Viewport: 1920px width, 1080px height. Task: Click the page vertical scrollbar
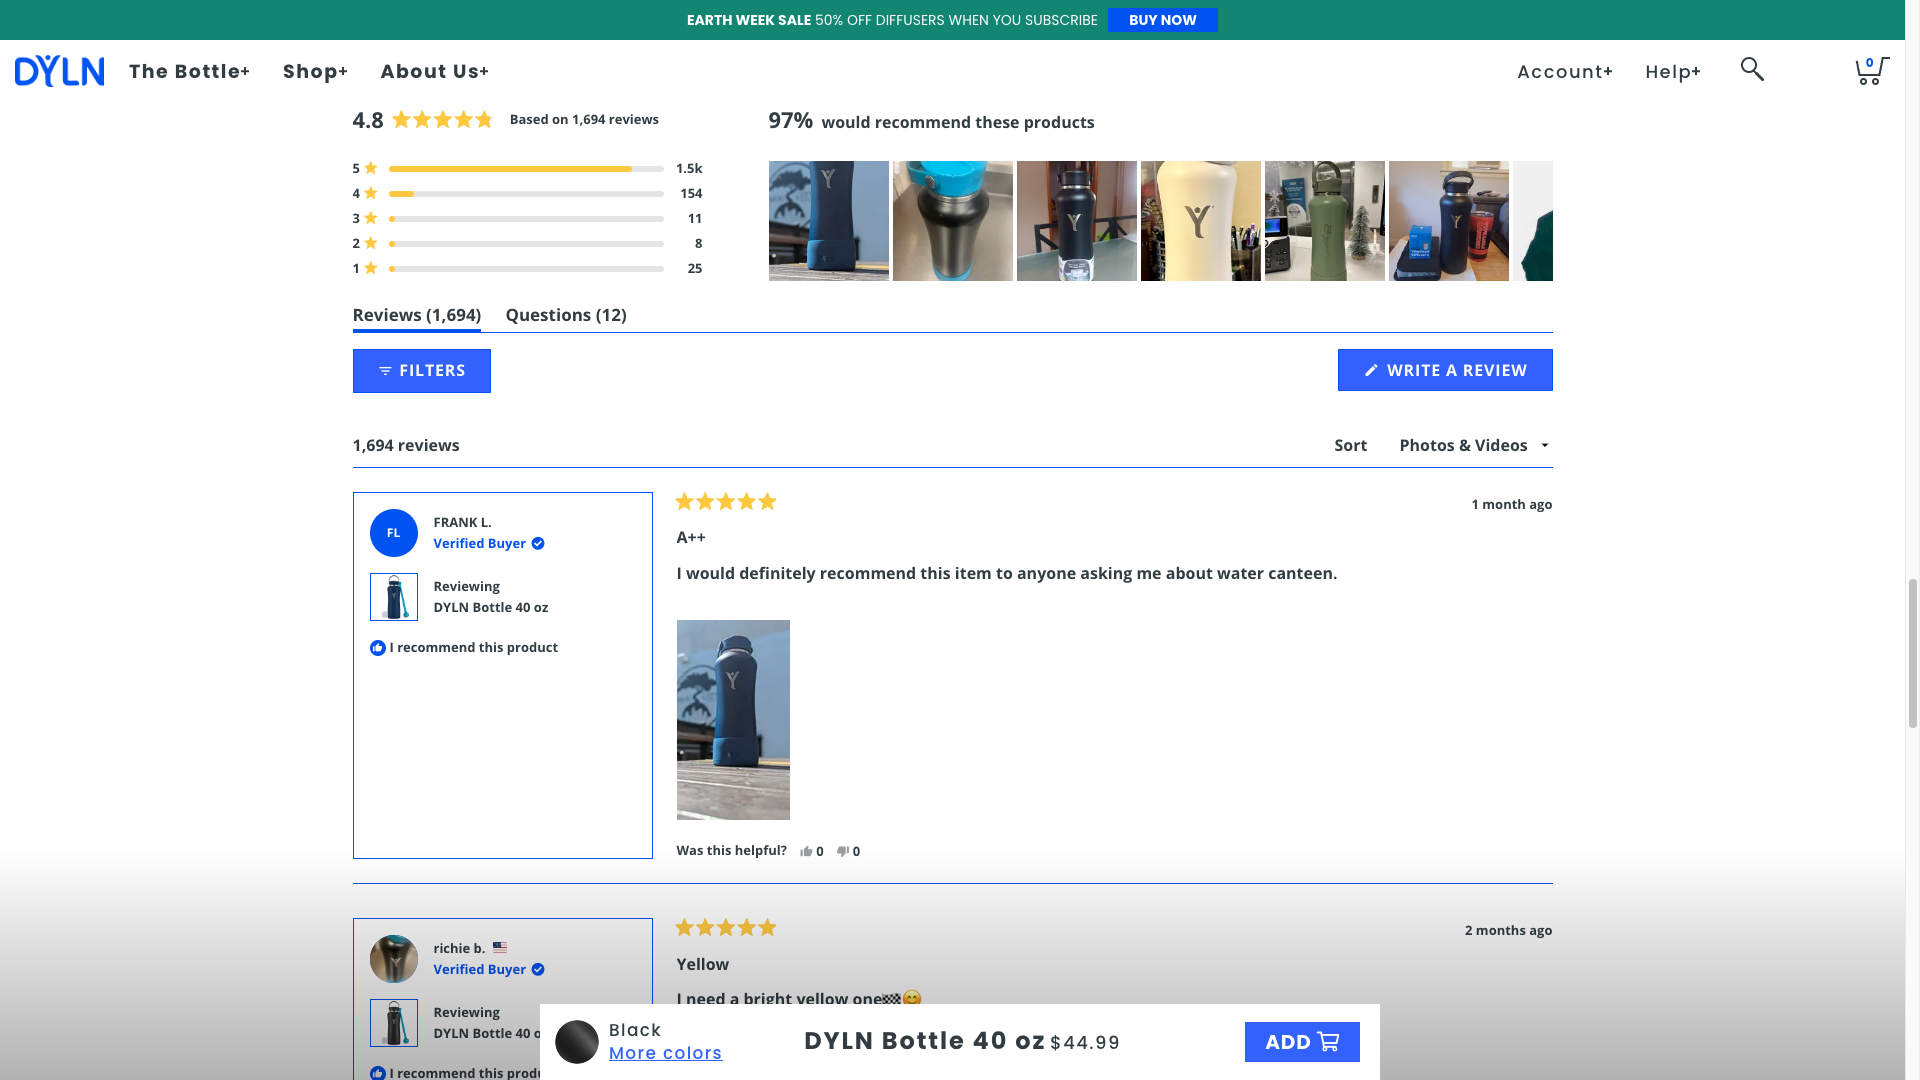[1913, 653]
